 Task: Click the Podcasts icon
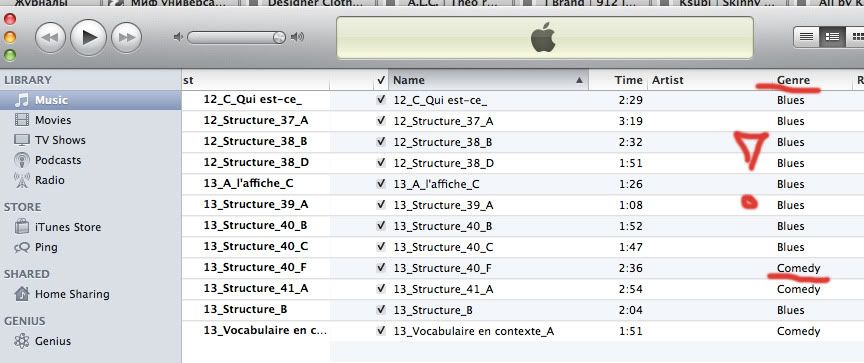21,160
